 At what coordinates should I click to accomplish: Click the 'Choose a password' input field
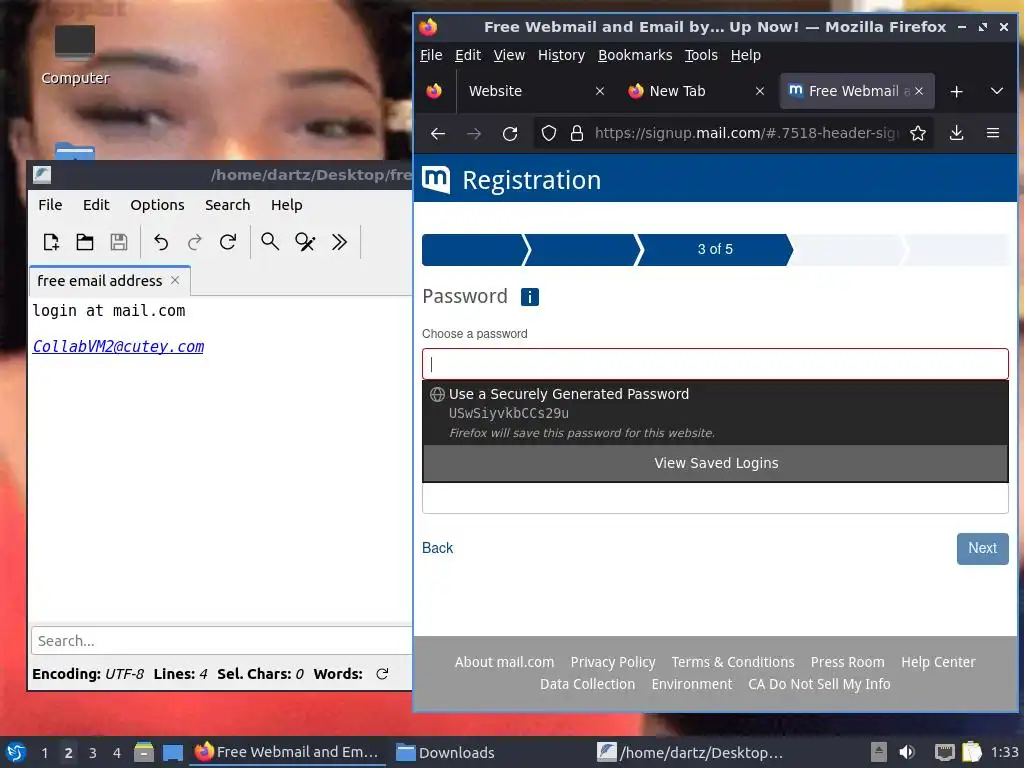pyautogui.click(x=715, y=364)
